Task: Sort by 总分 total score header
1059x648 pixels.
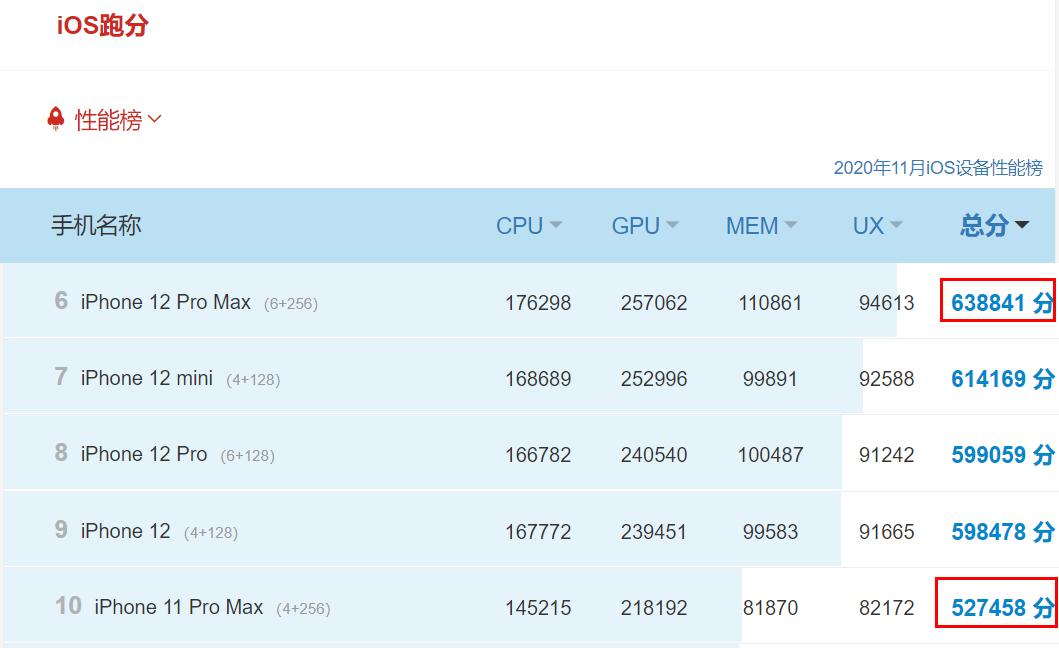Action: [x=993, y=226]
